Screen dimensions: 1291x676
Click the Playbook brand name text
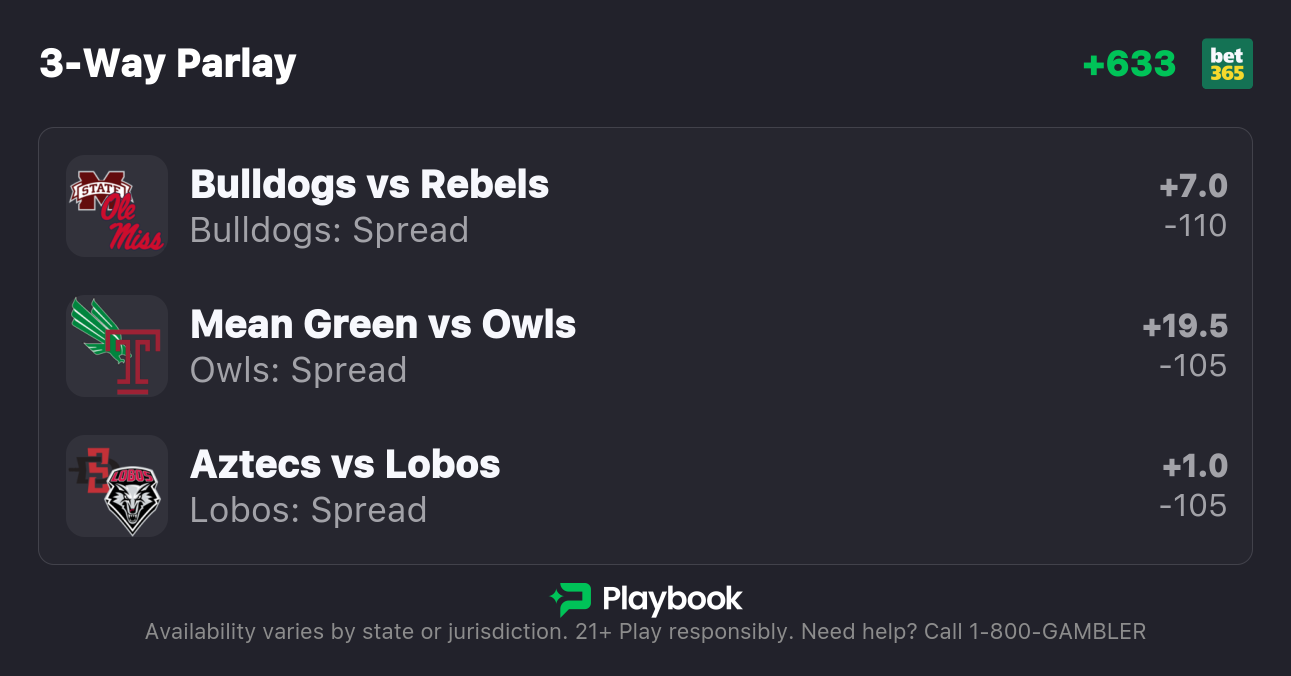[672, 599]
